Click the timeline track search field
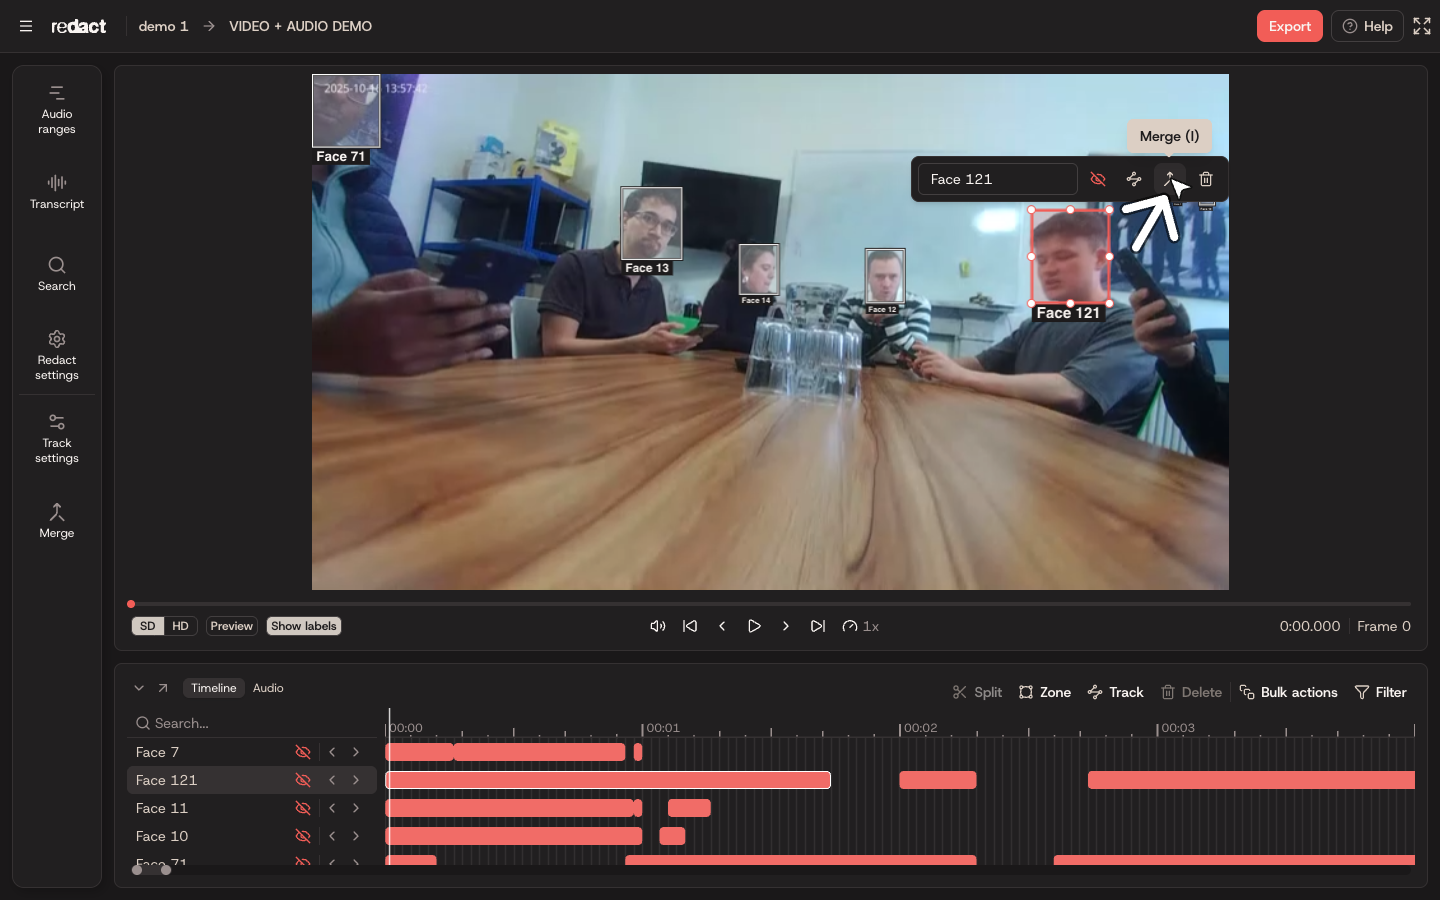Viewport: 1440px width, 900px height. coord(252,723)
